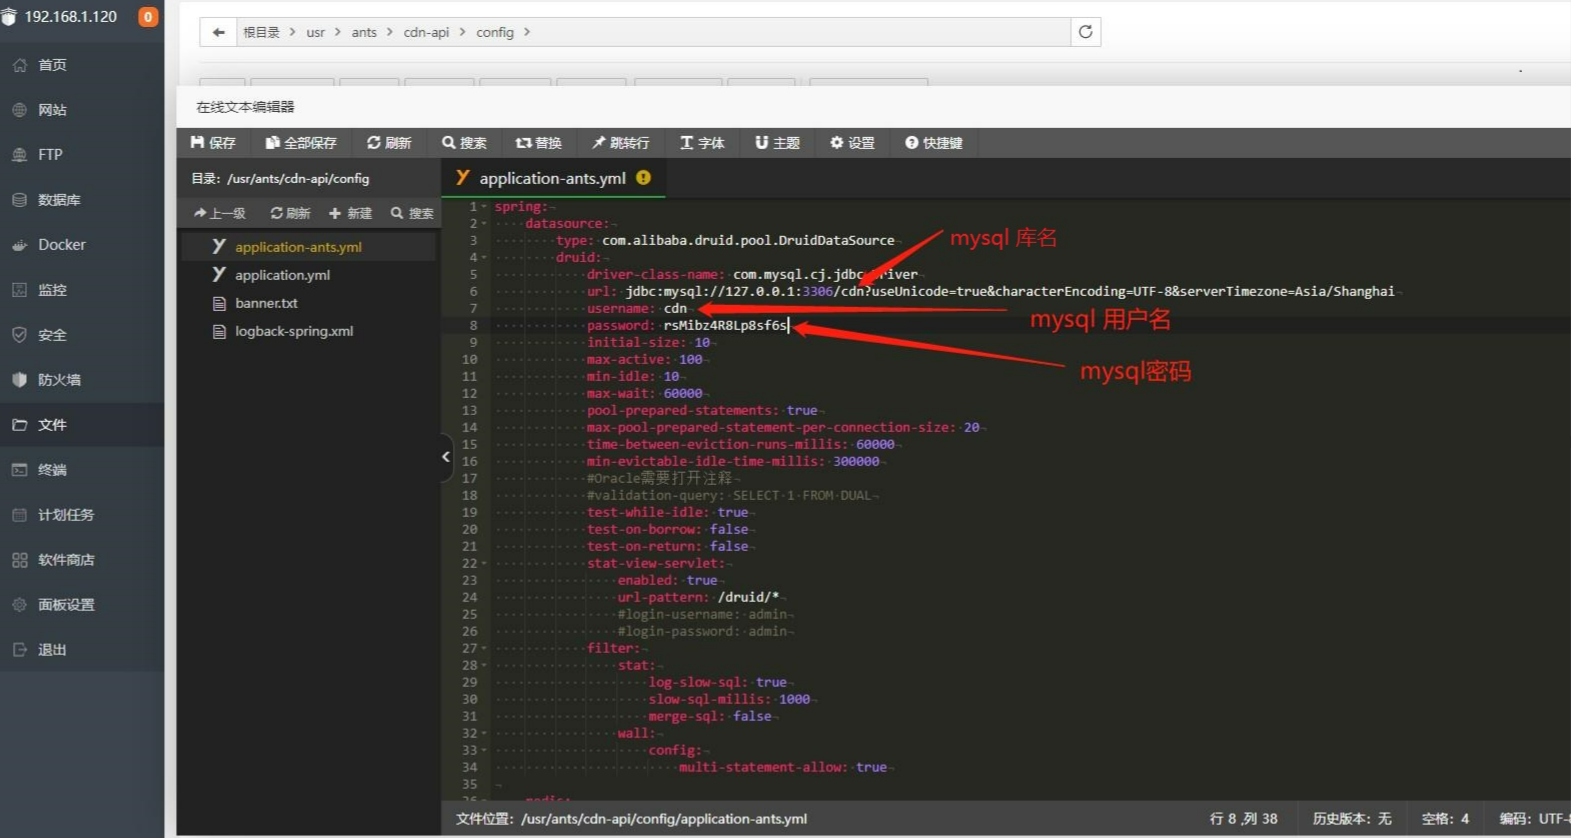This screenshot has height=838, width=1571.
Task: Click 编码 encoding in status bar
Action: coord(1534,818)
